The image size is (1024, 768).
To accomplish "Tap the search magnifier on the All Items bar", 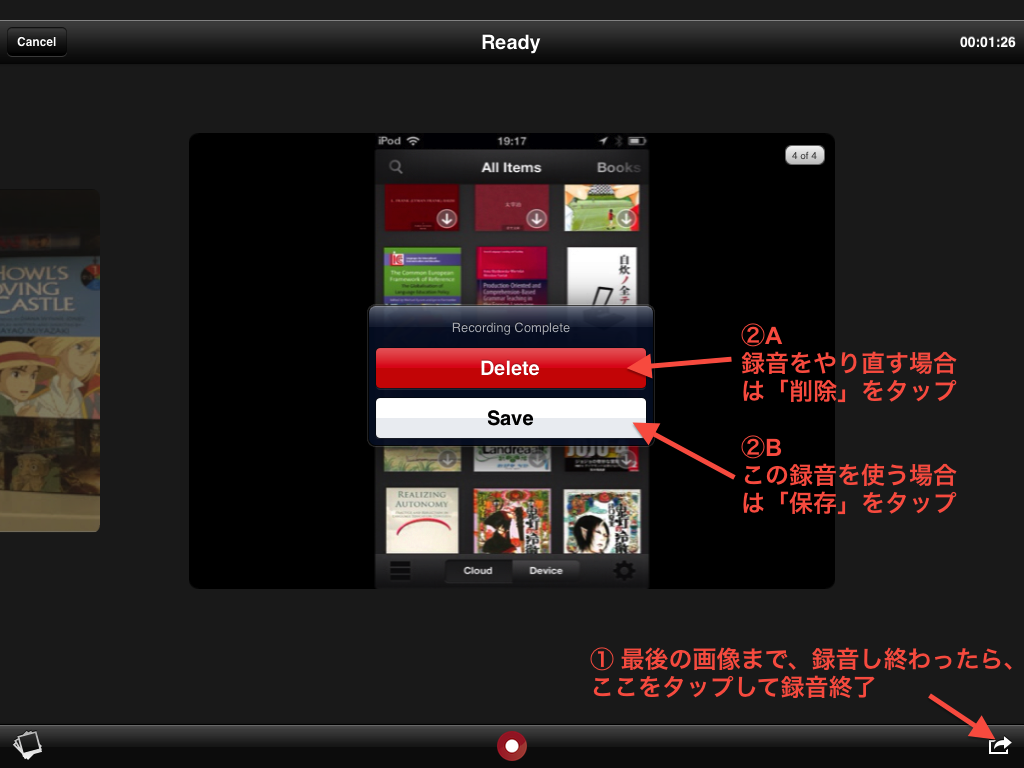I will (x=397, y=167).
